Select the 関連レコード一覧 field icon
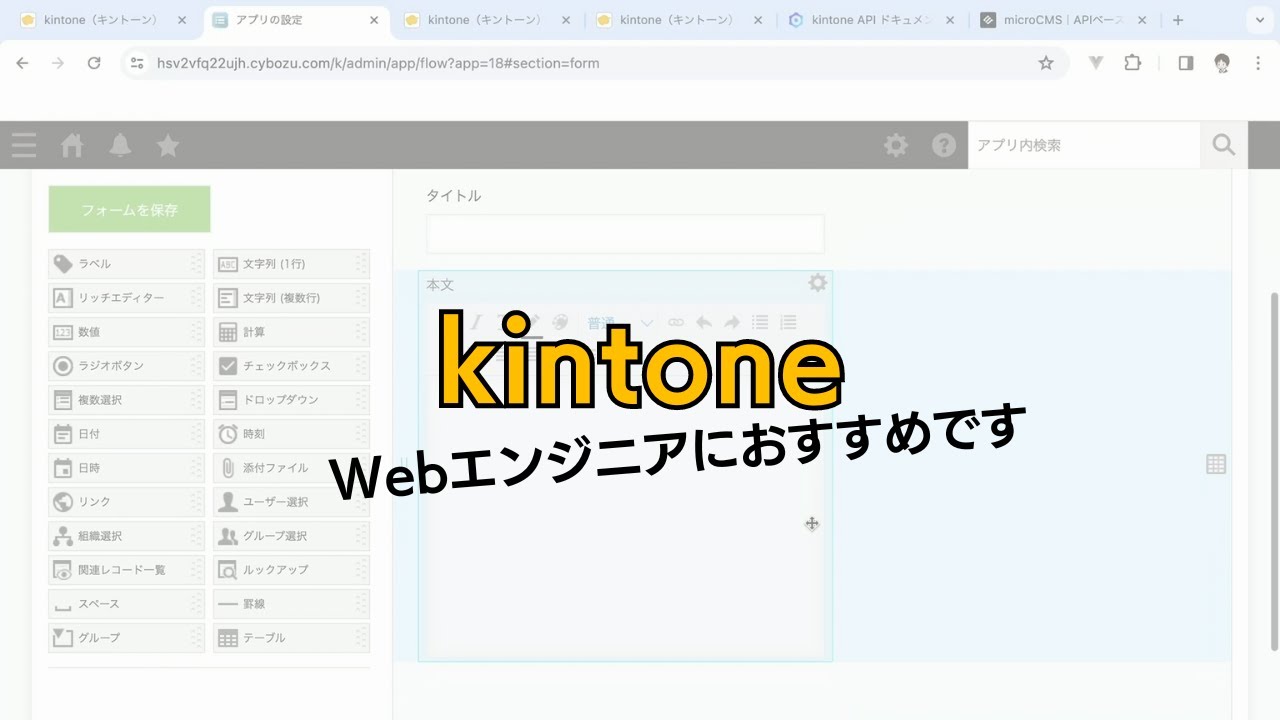Image resolution: width=1280 pixels, height=720 pixels. [x=63, y=570]
